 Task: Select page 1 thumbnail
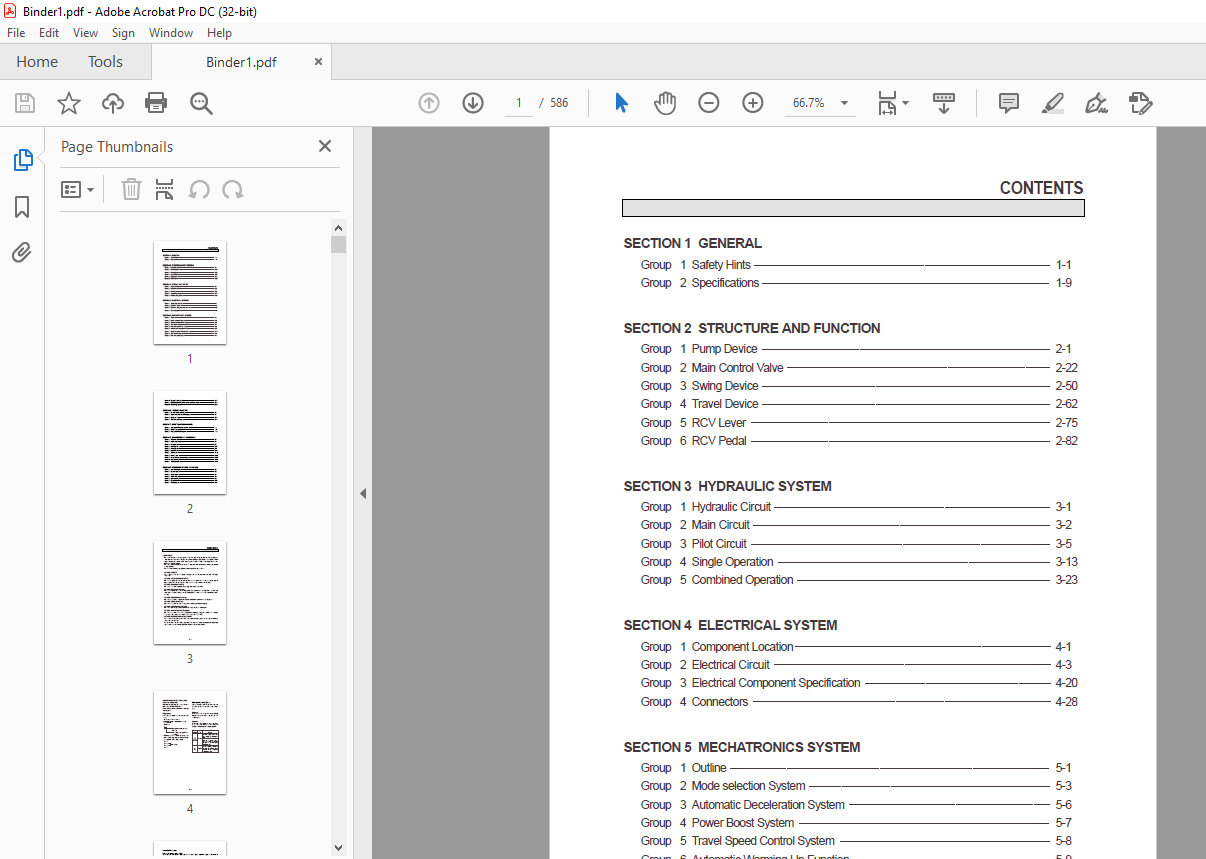190,292
